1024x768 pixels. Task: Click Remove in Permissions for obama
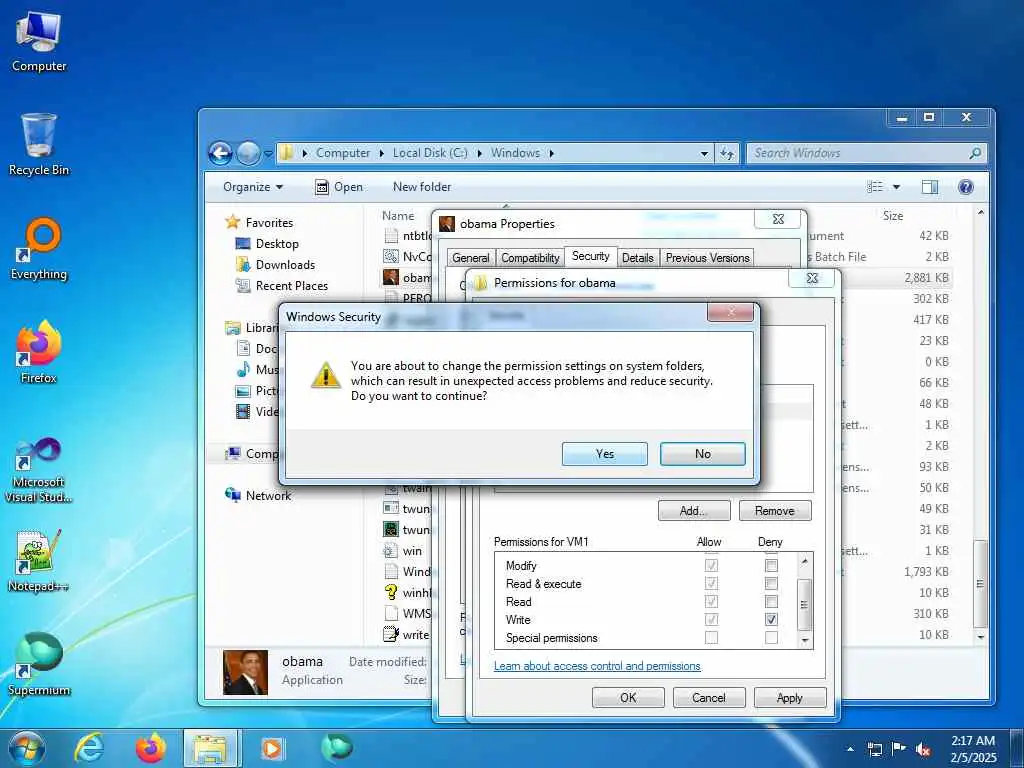point(775,511)
